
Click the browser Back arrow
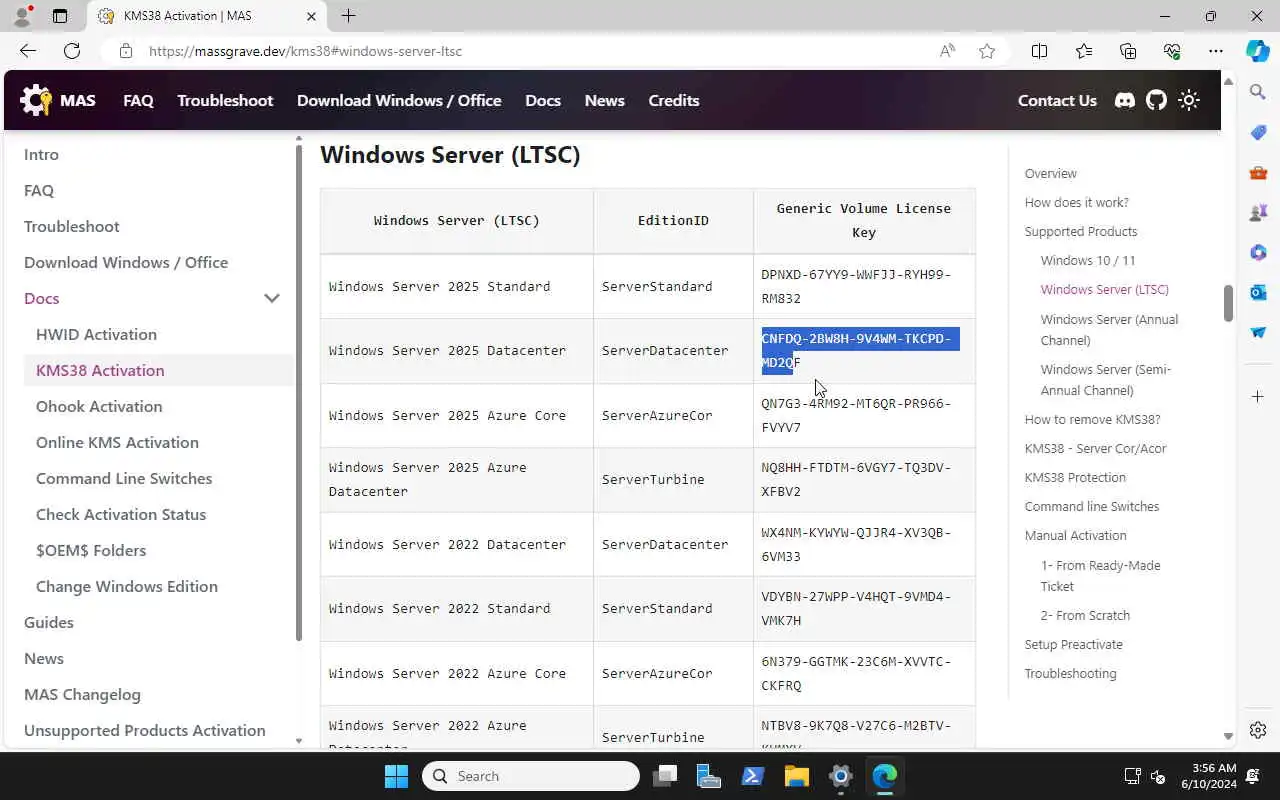click(x=28, y=51)
